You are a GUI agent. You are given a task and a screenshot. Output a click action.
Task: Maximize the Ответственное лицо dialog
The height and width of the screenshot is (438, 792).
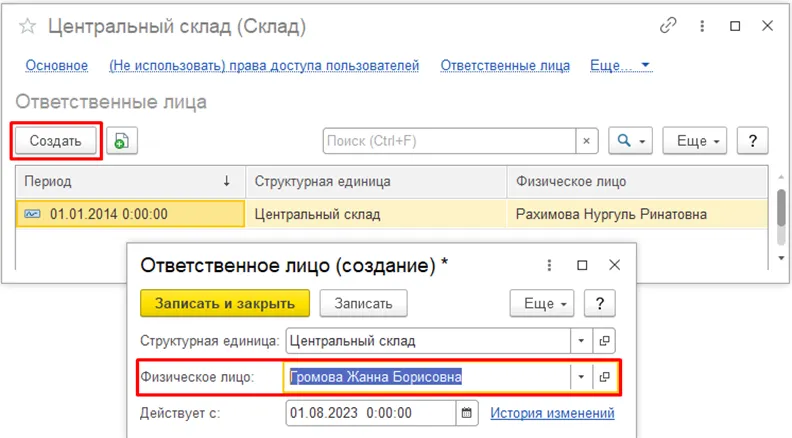(x=582, y=265)
